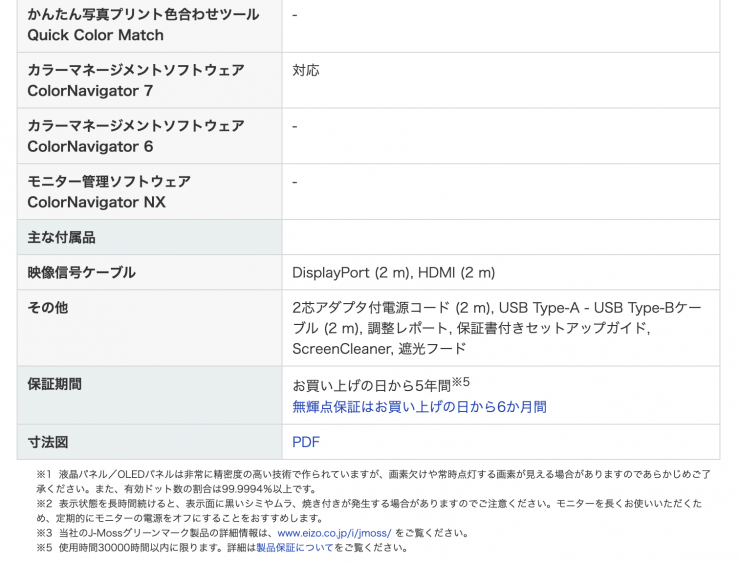Click the ColorNavigator 7 row header

[x=136, y=81]
